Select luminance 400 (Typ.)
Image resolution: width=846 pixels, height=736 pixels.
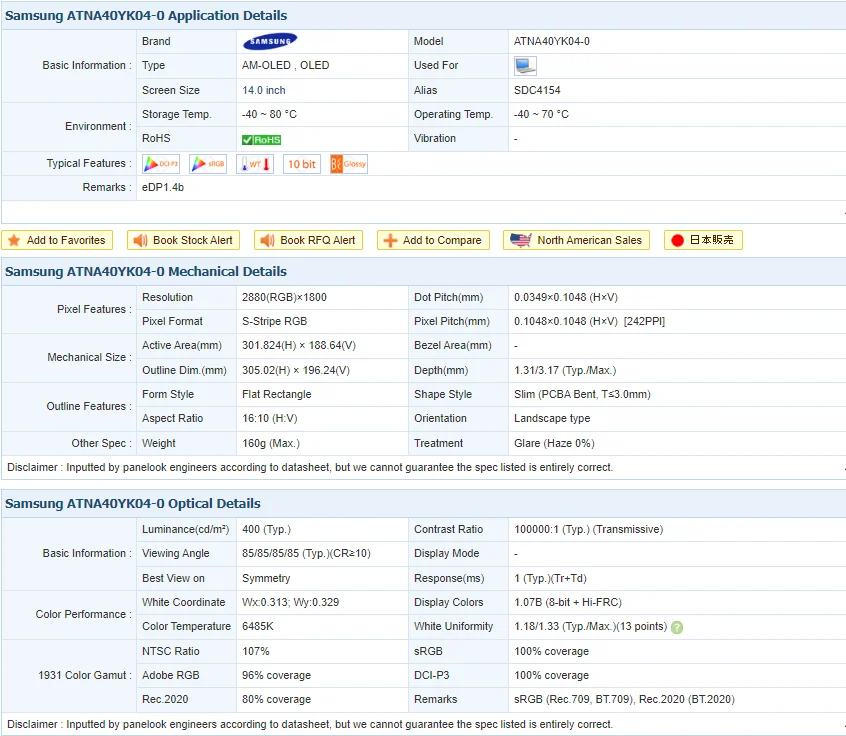[267, 529]
